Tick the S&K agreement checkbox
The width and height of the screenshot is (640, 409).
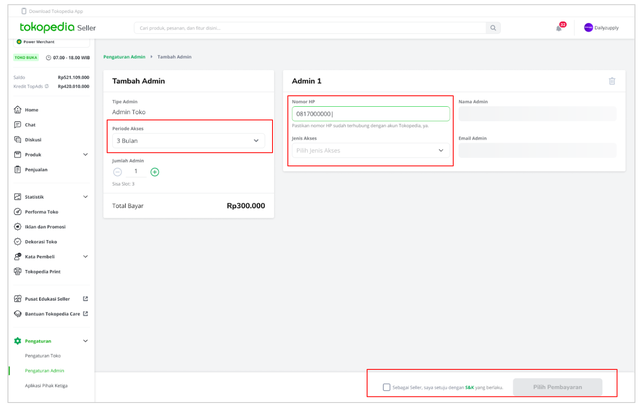click(386, 387)
